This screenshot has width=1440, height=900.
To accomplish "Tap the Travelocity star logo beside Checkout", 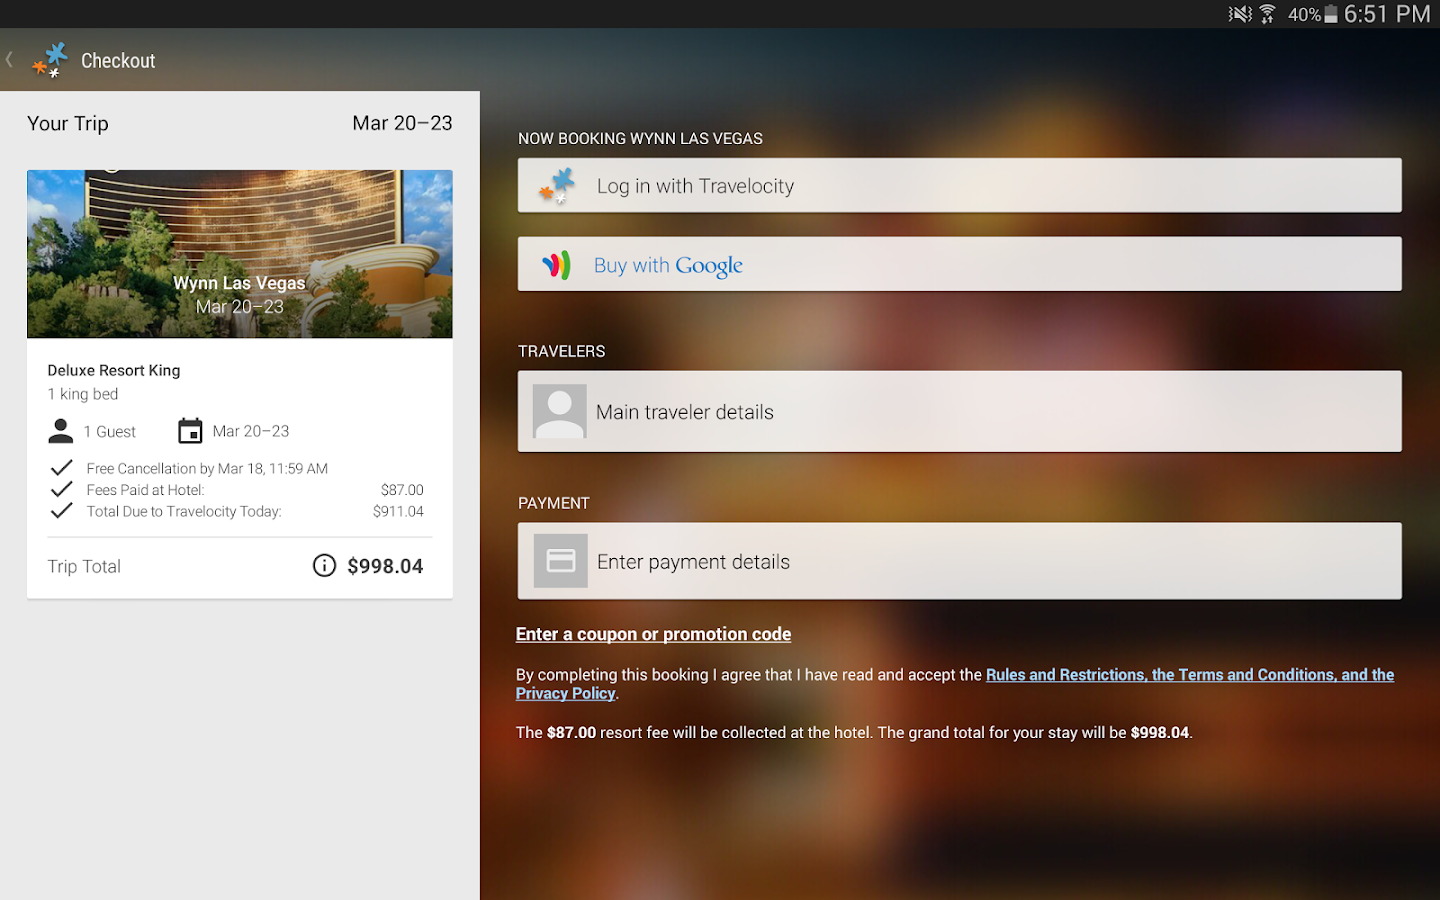I will point(50,60).
